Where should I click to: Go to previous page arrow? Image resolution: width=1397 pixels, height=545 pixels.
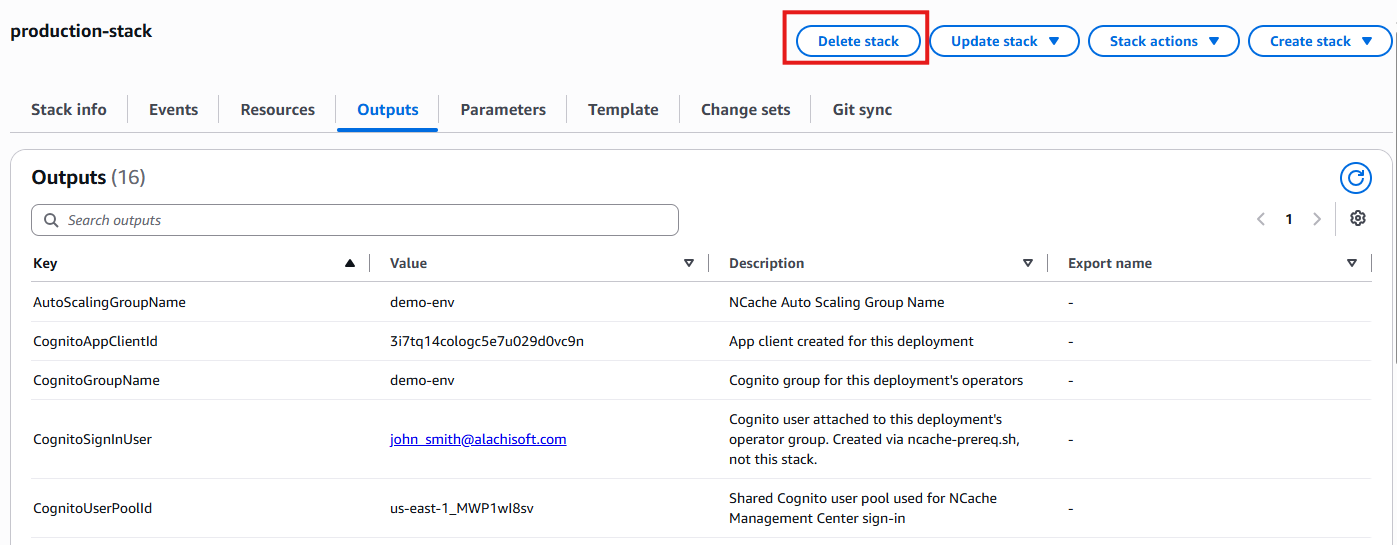(1261, 219)
